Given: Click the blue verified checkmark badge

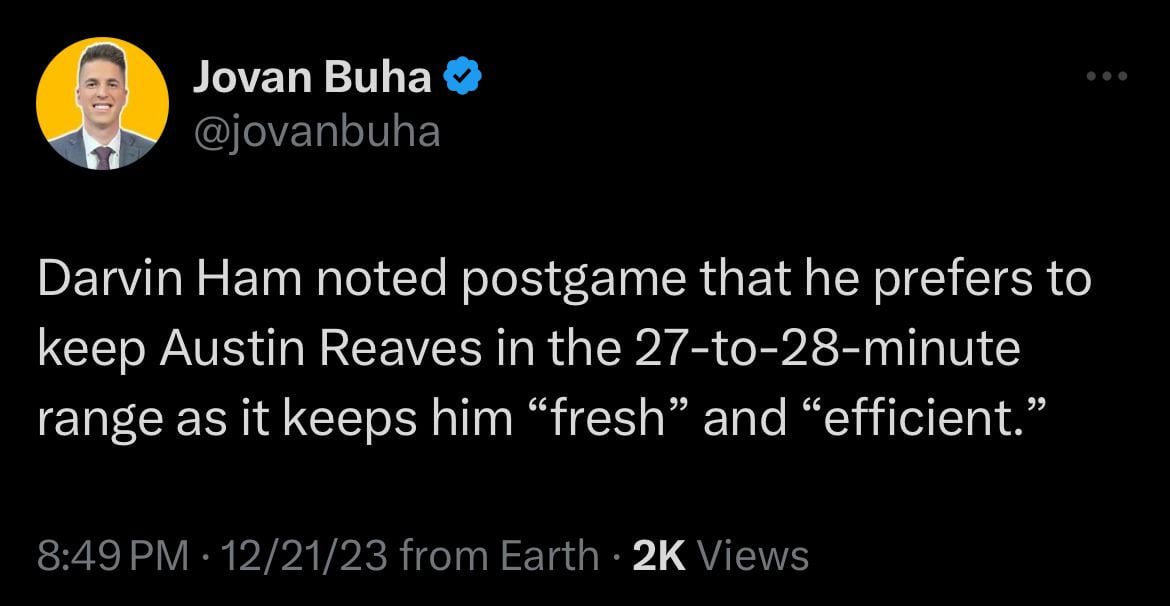Looking at the screenshot, I should click(x=463, y=77).
